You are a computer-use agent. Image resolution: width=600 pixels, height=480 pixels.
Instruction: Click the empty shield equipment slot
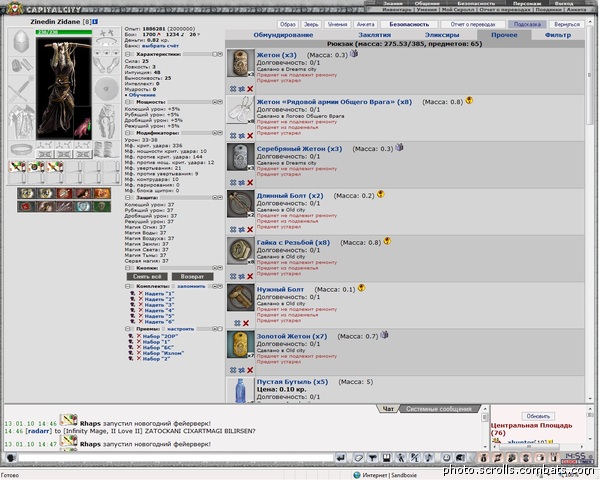pyautogui.click(x=106, y=89)
